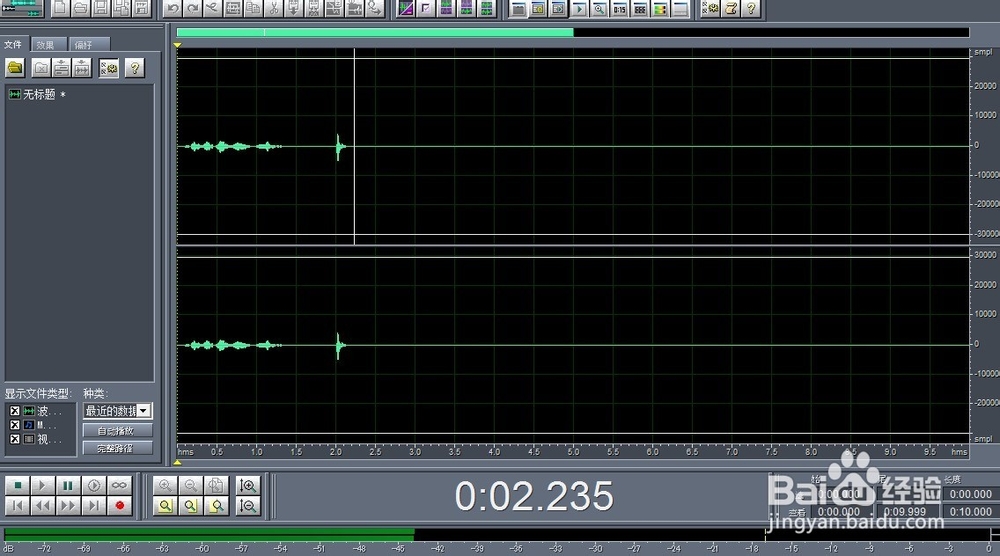Click the magnifier zoom icon in top toolbar

pyautogui.click(x=599, y=9)
